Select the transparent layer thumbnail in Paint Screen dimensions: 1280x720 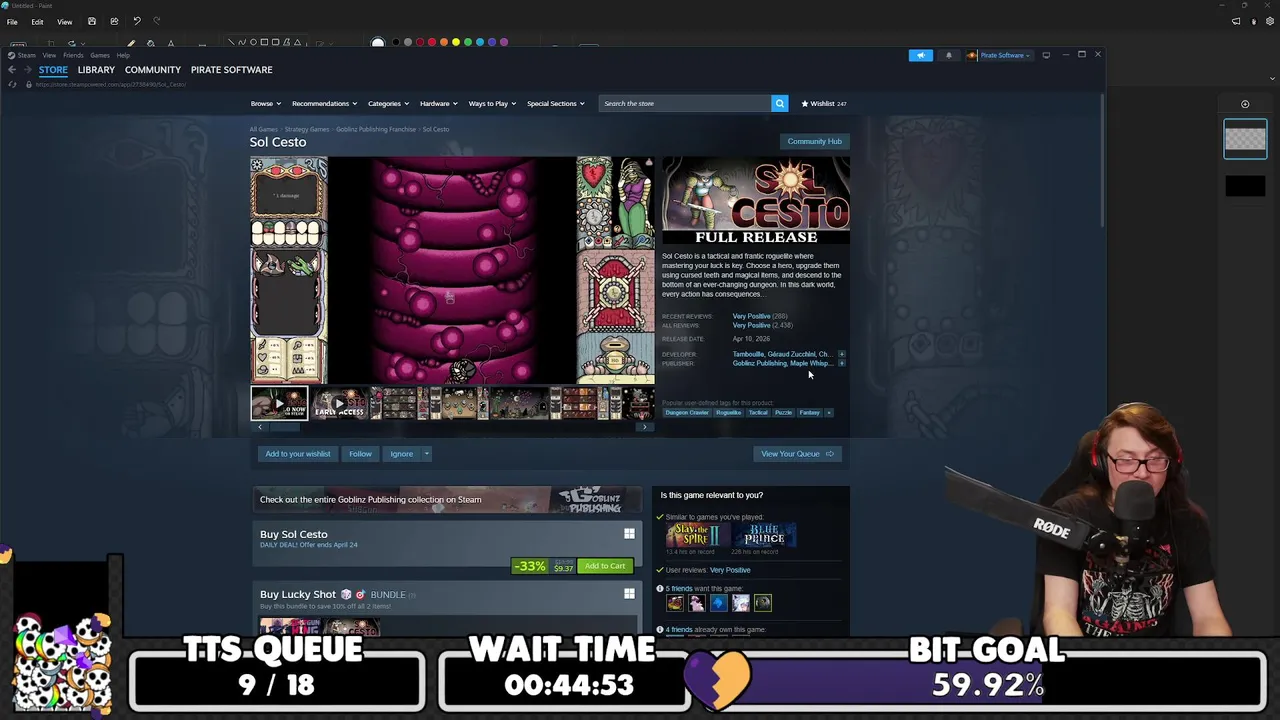pyautogui.click(x=1245, y=139)
